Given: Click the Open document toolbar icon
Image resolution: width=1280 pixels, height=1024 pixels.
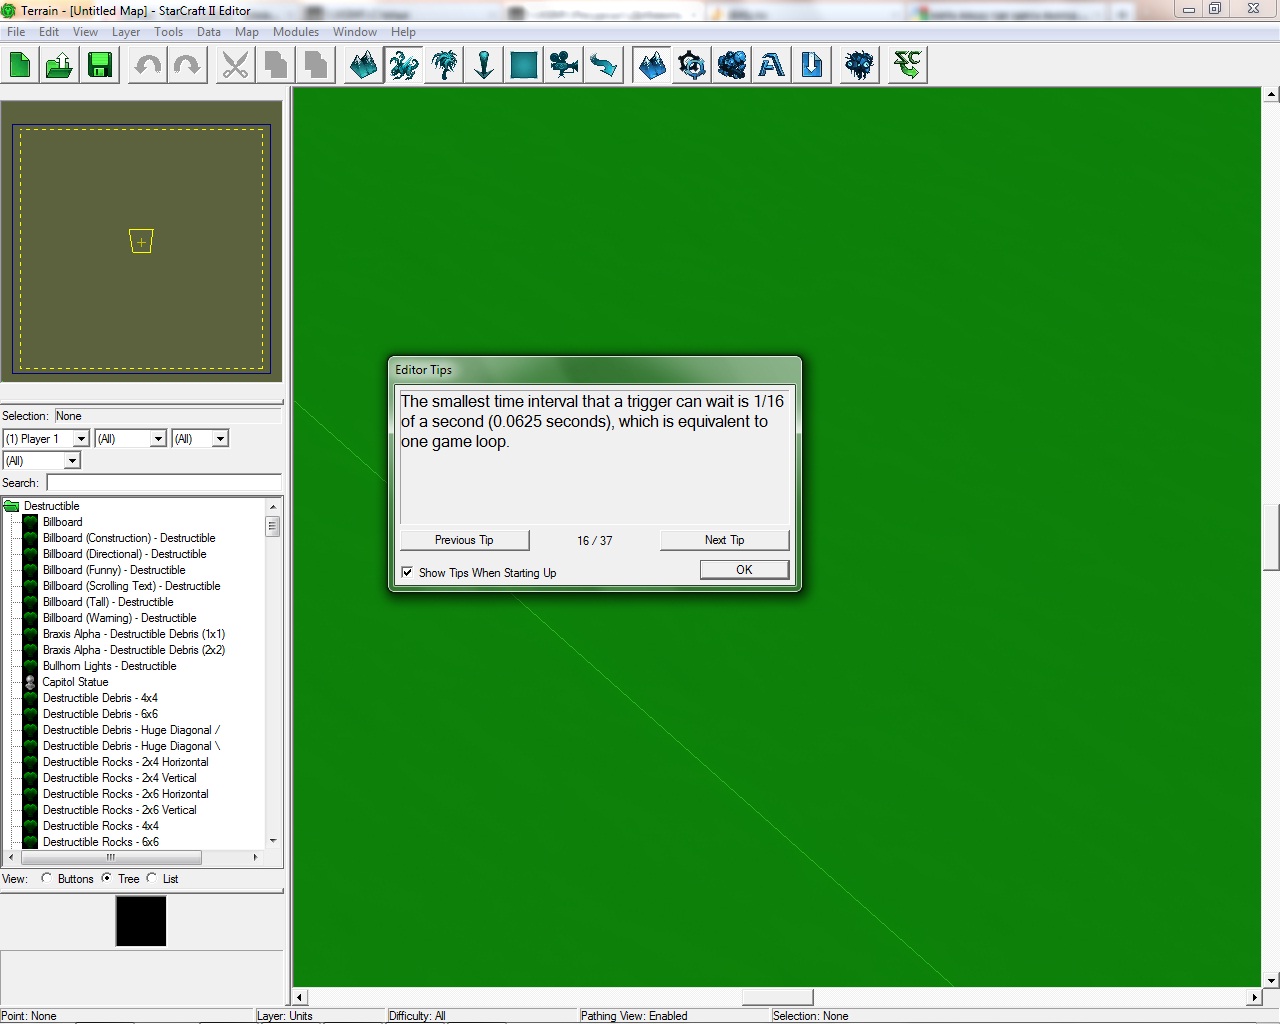Looking at the screenshot, I should 60,66.
